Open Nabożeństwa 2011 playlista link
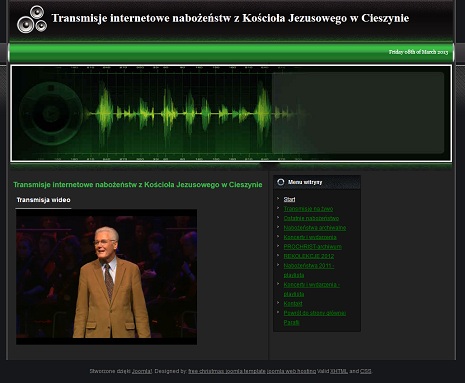This screenshot has width=465, height=383. point(309,270)
